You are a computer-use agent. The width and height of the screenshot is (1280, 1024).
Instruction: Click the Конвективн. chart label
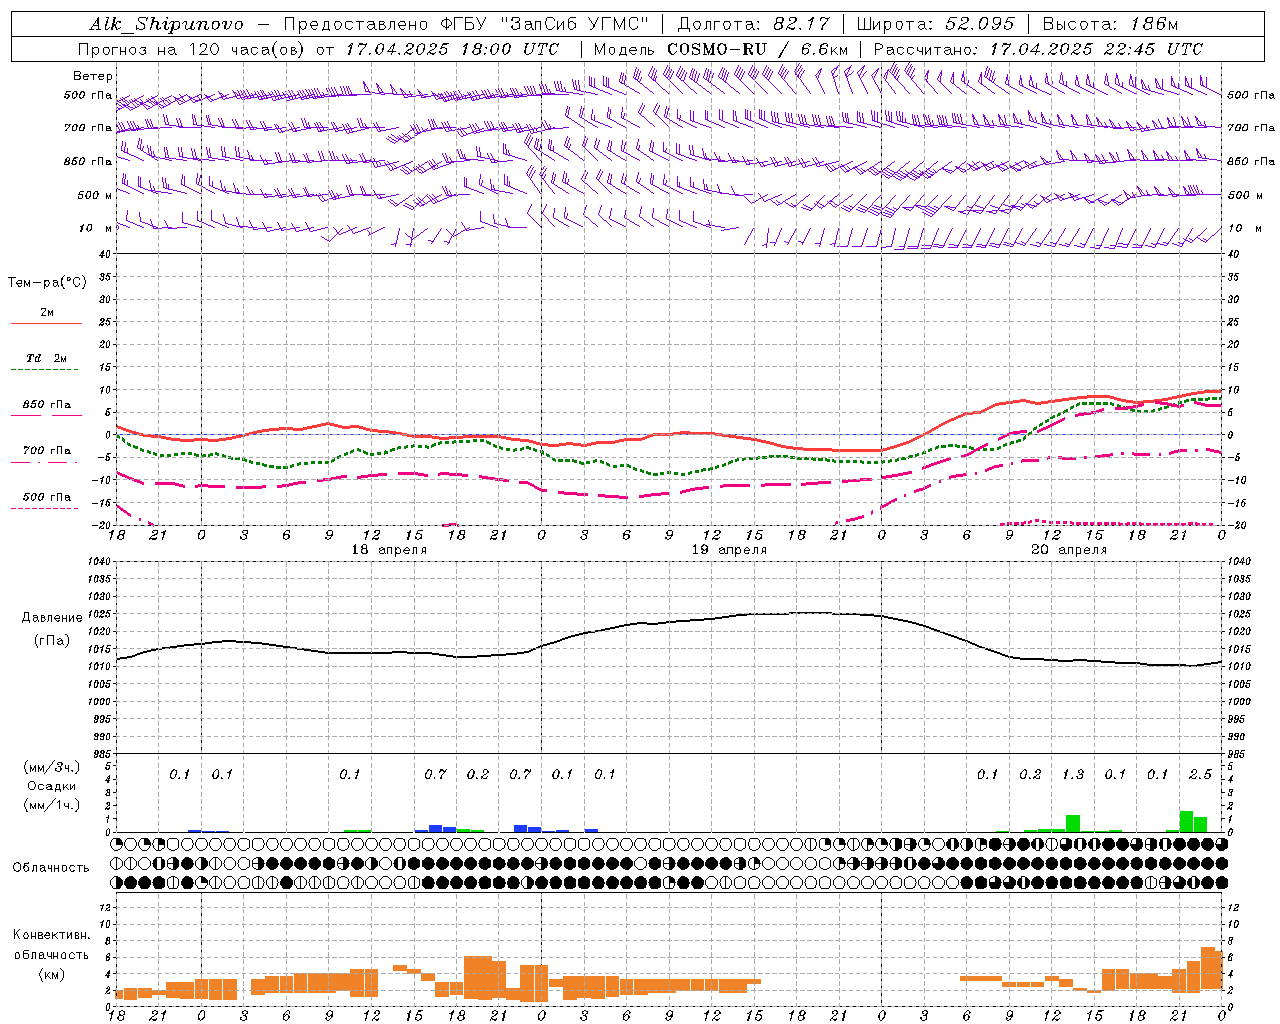point(51,935)
